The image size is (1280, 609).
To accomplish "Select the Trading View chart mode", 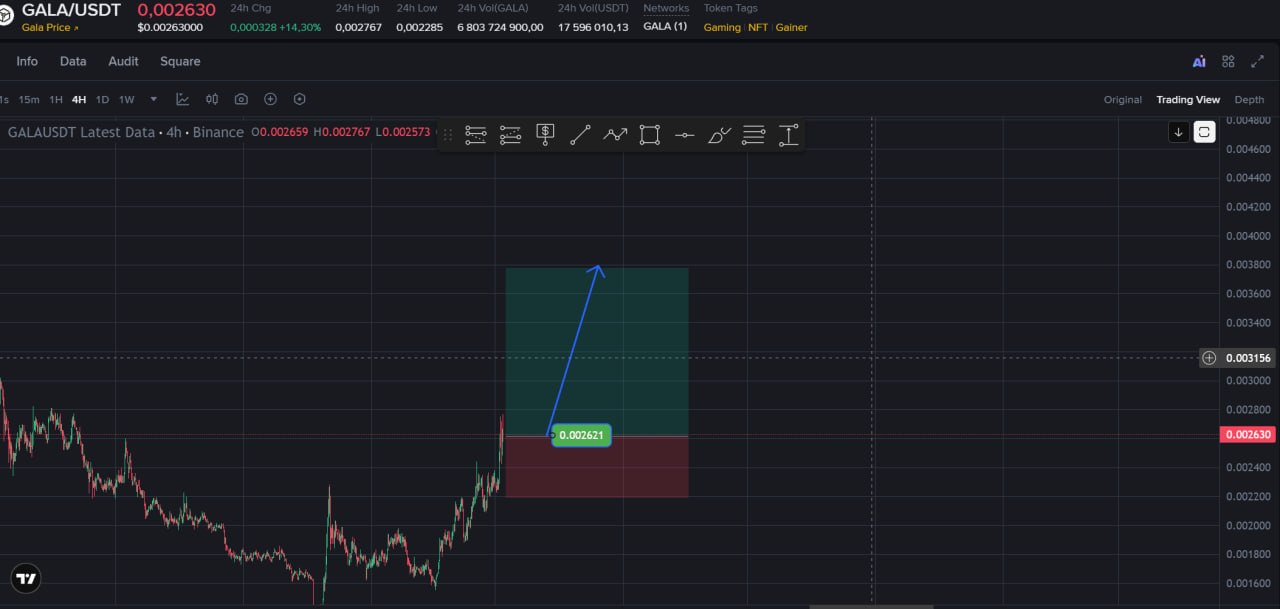I will click(x=1188, y=99).
